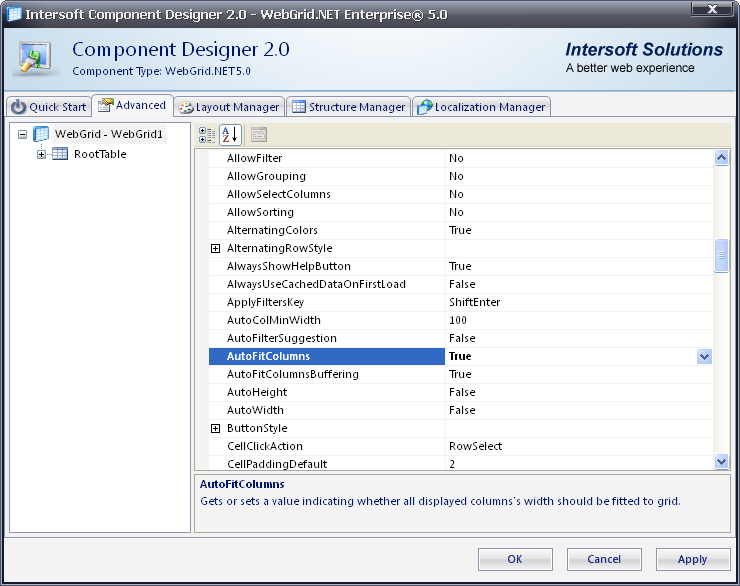The image size is (740, 586).
Task: Click the AutoFilterSuggestion False value
Action: pyautogui.click(x=579, y=338)
